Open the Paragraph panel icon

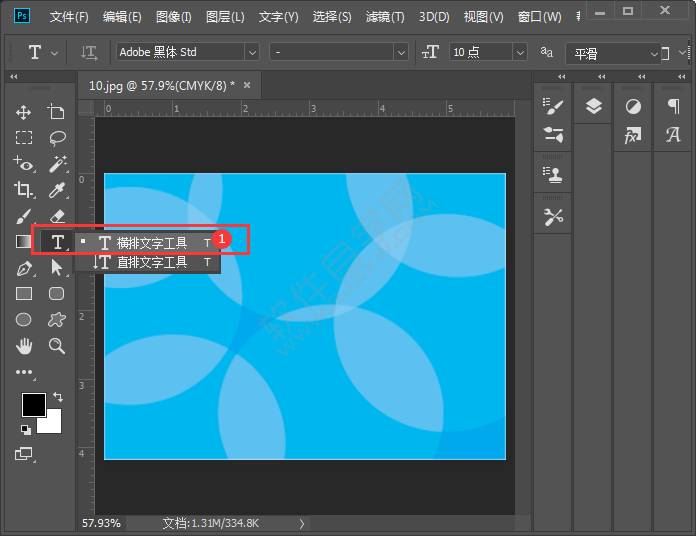(x=673, y=106)
